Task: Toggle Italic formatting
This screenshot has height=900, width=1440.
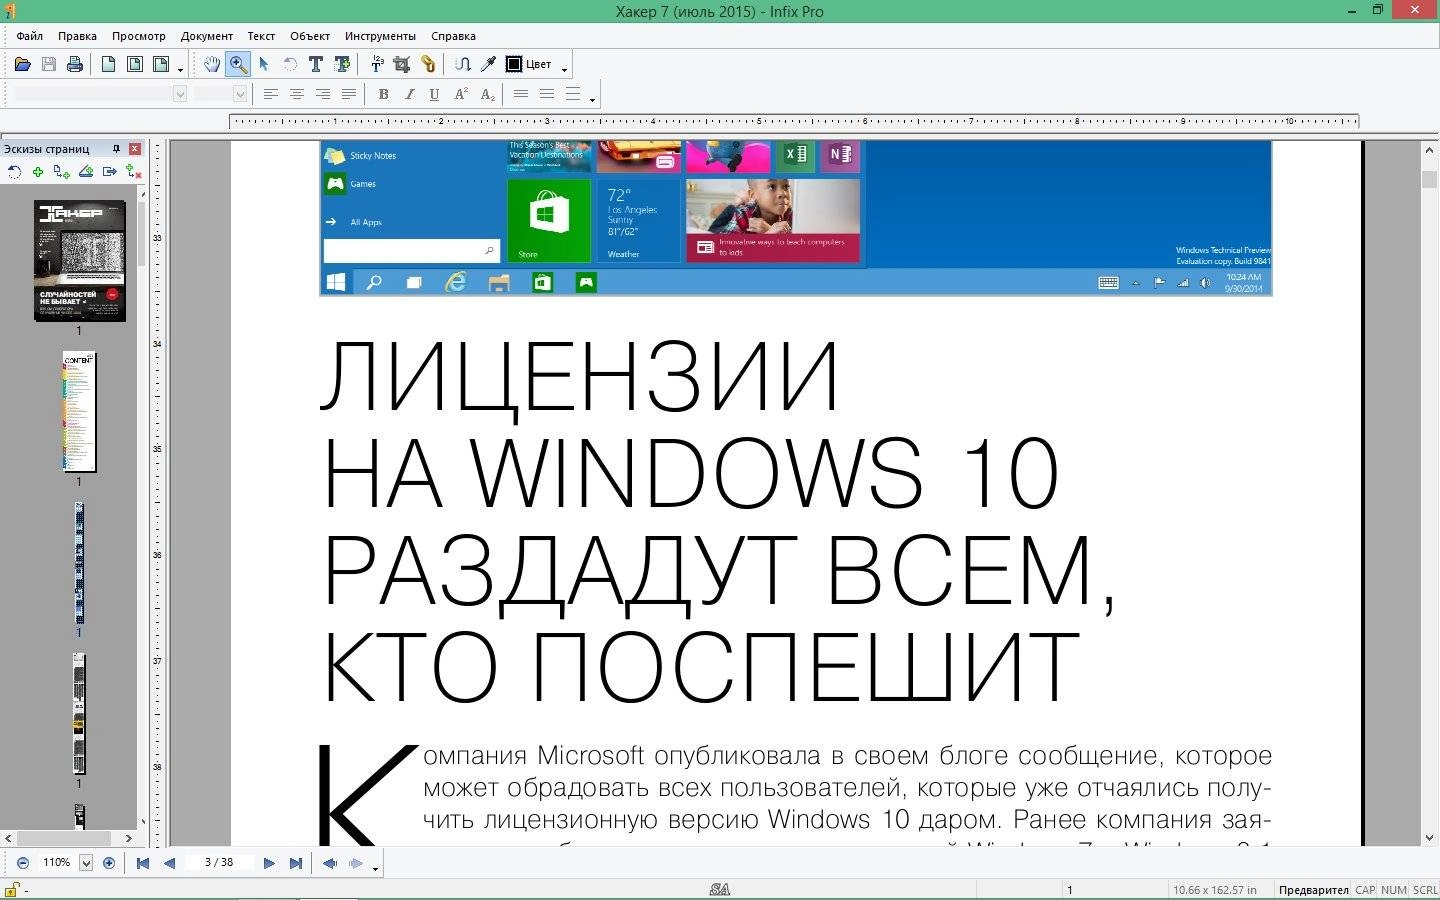Action: coord(409,94)
